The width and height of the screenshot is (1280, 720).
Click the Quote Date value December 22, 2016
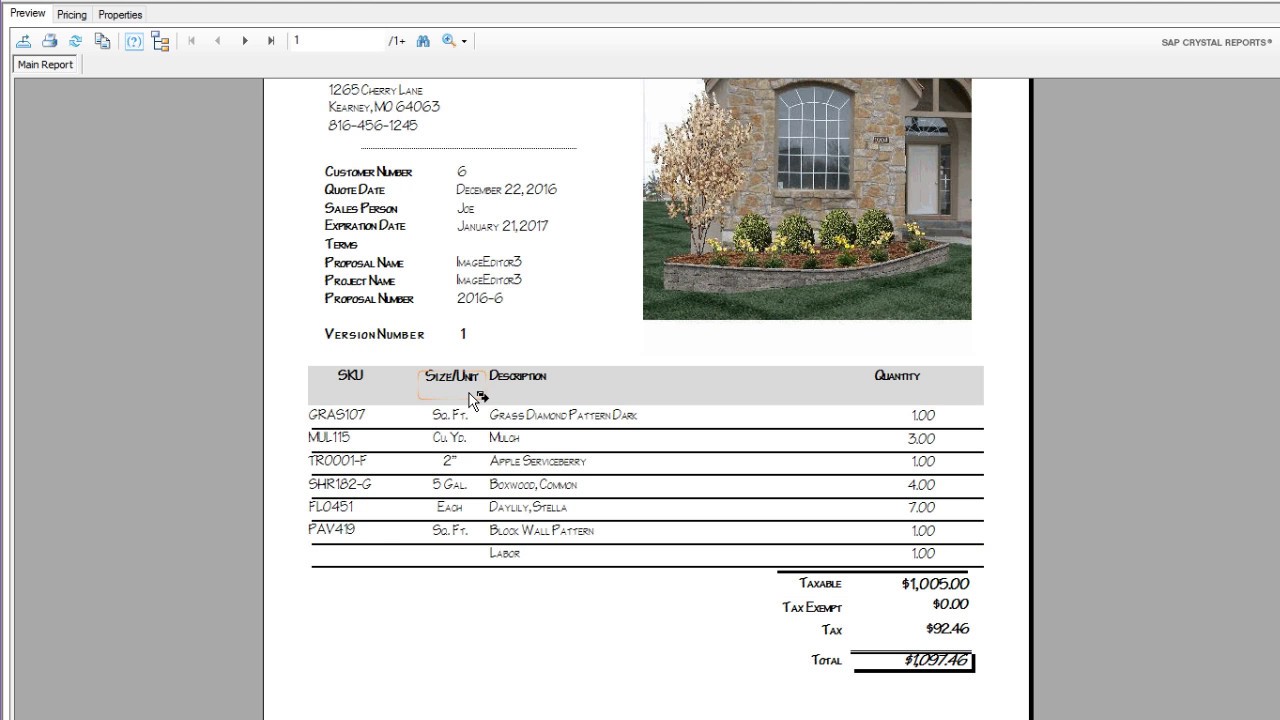tap(507, 189)
